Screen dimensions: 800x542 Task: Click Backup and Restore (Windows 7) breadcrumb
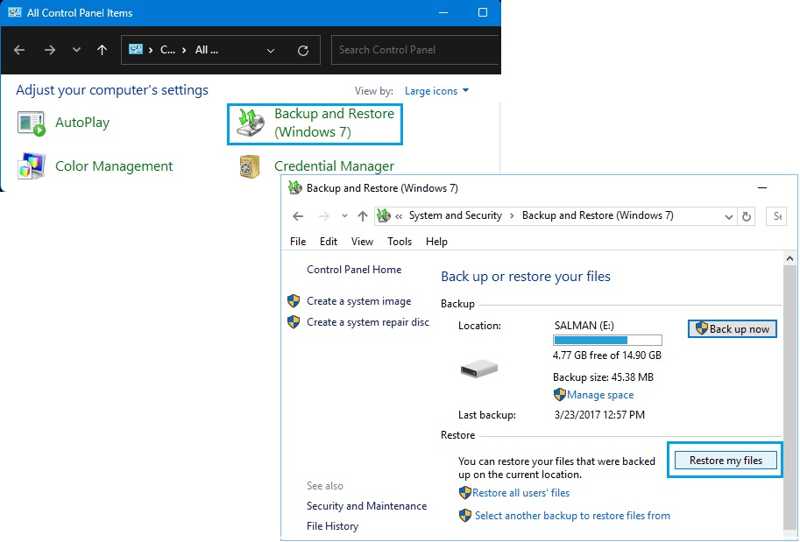point(597,216)
